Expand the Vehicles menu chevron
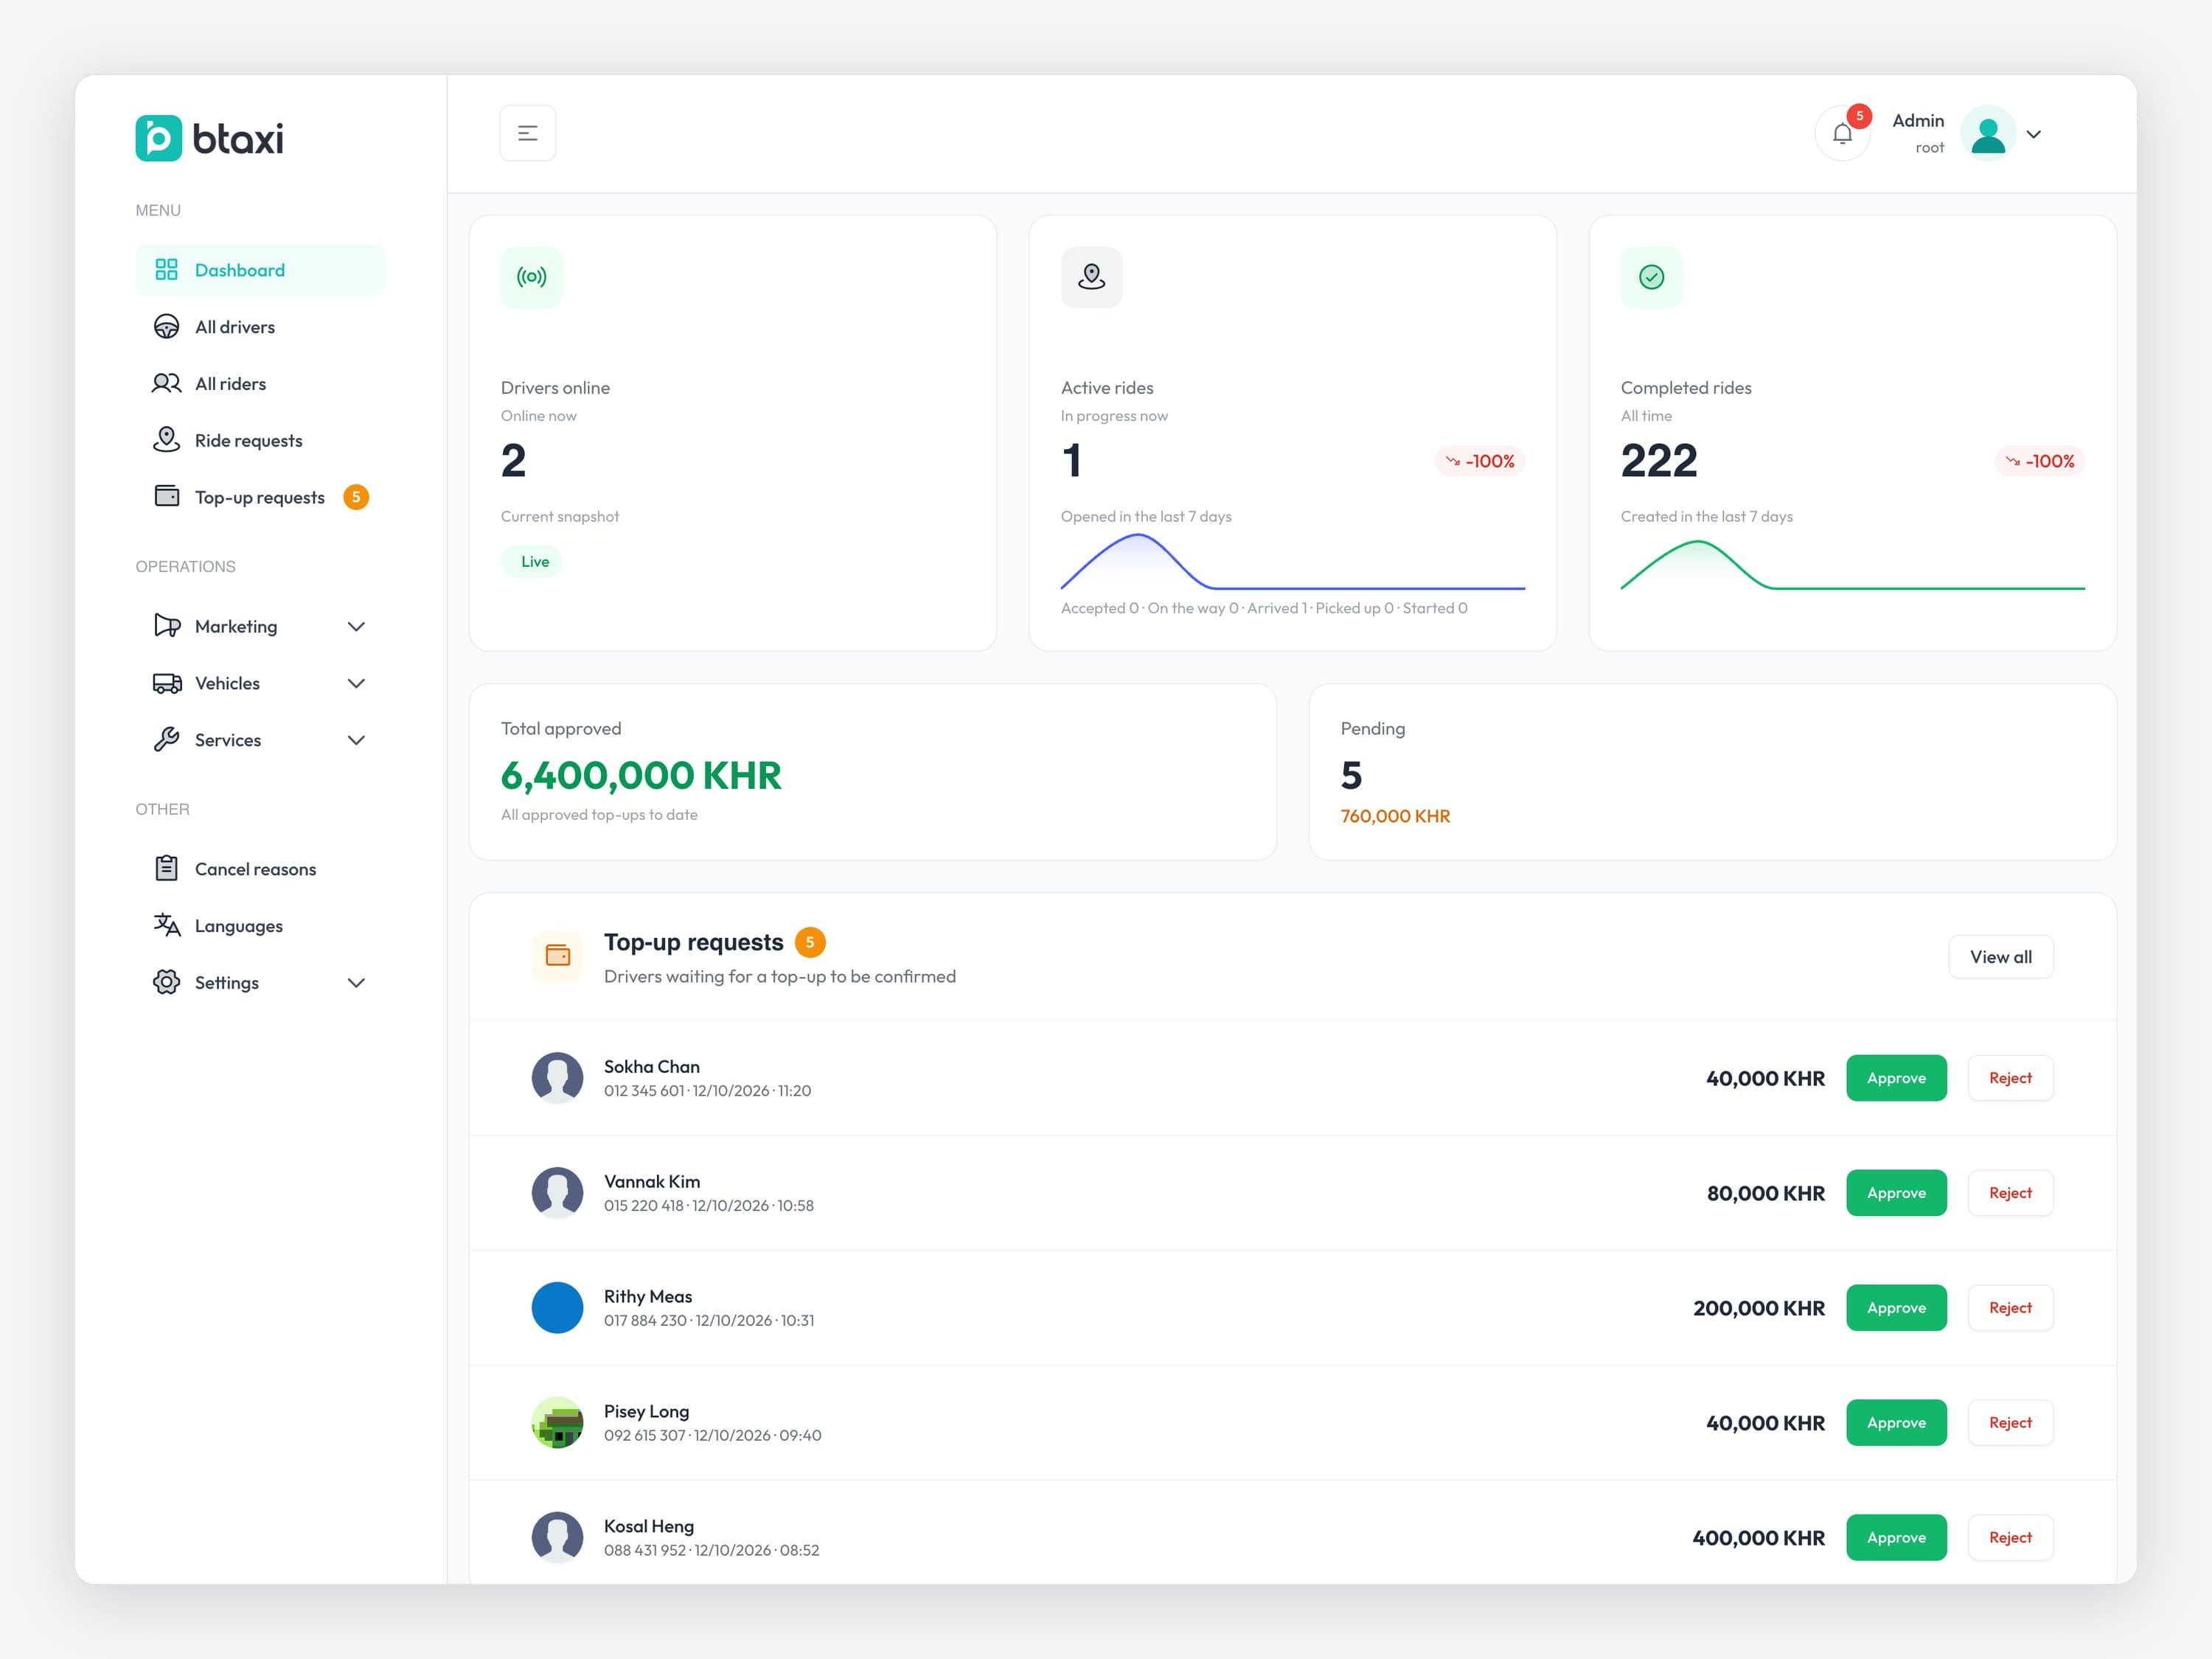This screenshot has width=2212, height=1659. (x=356, y=683)
